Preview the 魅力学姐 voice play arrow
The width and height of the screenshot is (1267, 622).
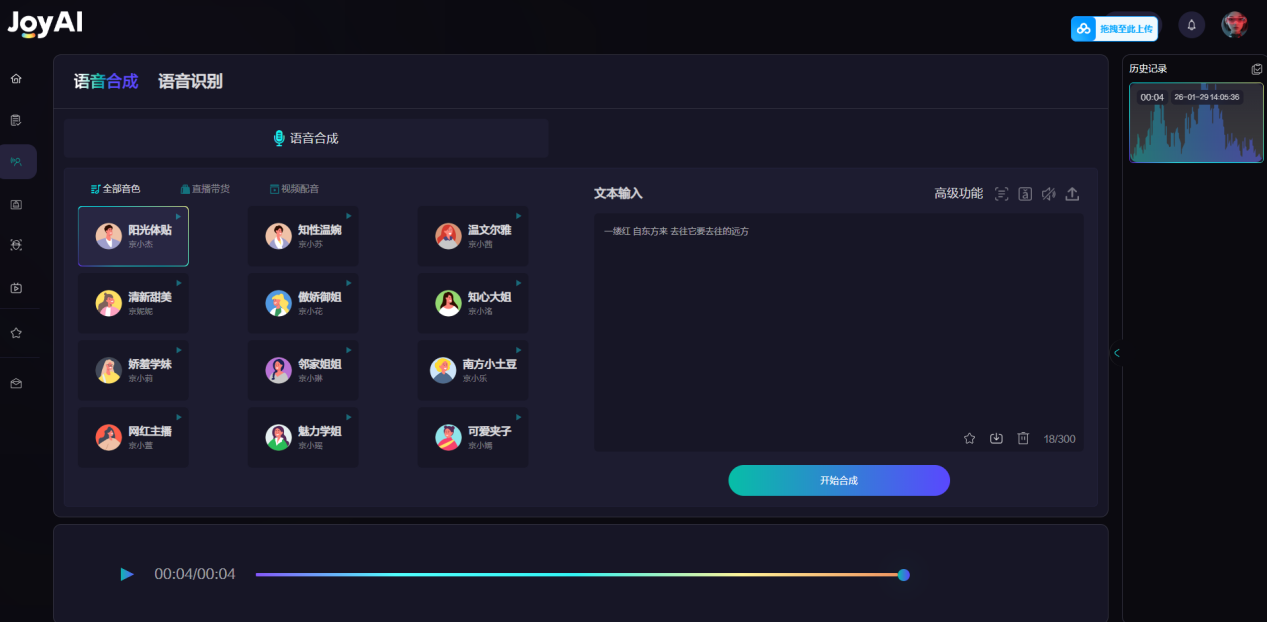point(349,417)
